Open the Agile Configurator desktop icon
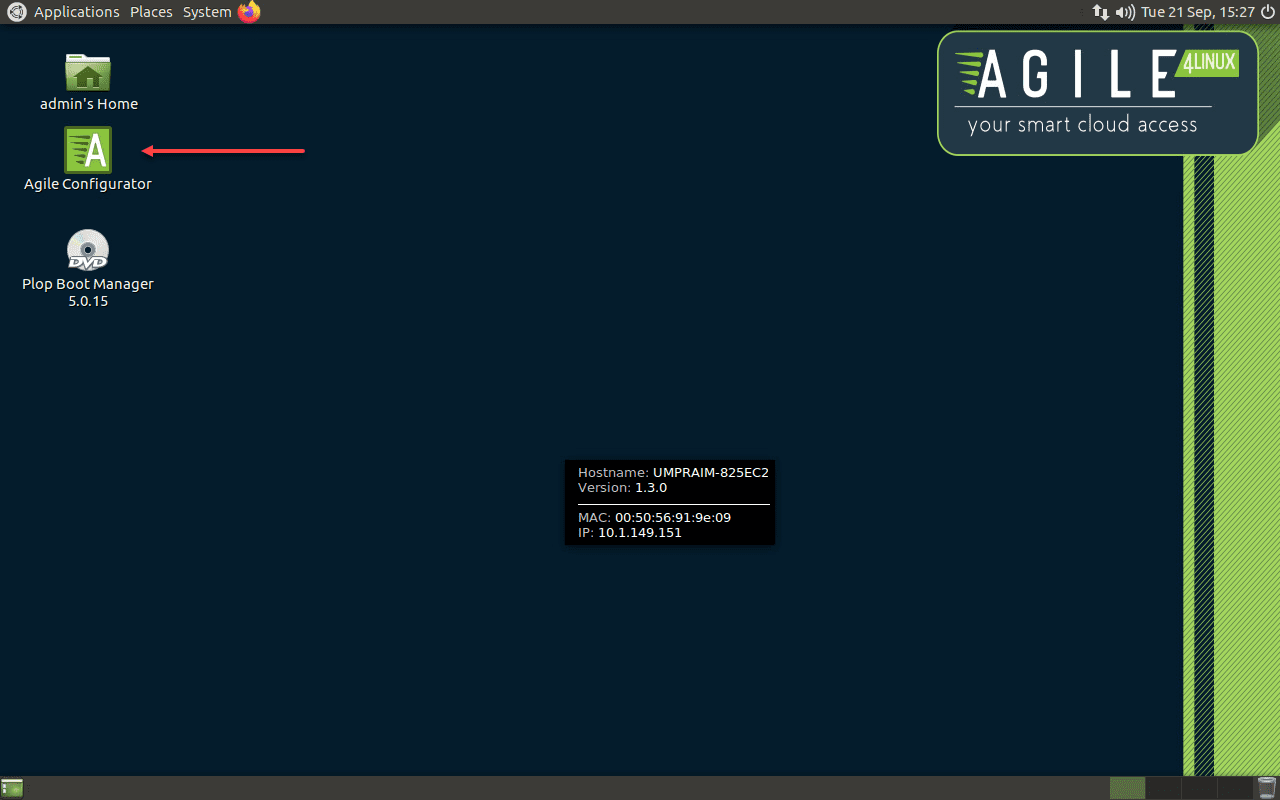The width and height of the screenshot is (1280, 800). tap(88, 150)
